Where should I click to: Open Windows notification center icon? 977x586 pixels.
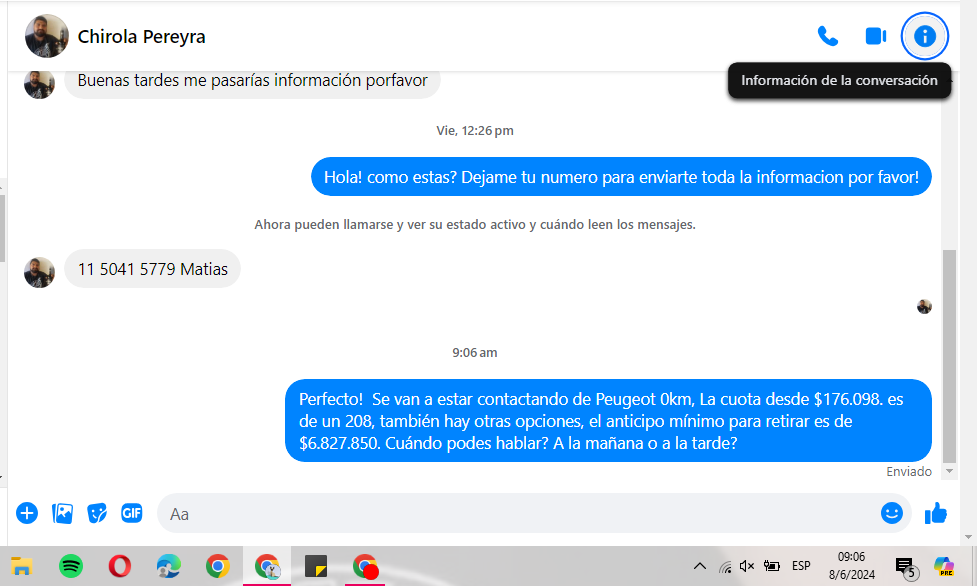click(x=905, y=567)
